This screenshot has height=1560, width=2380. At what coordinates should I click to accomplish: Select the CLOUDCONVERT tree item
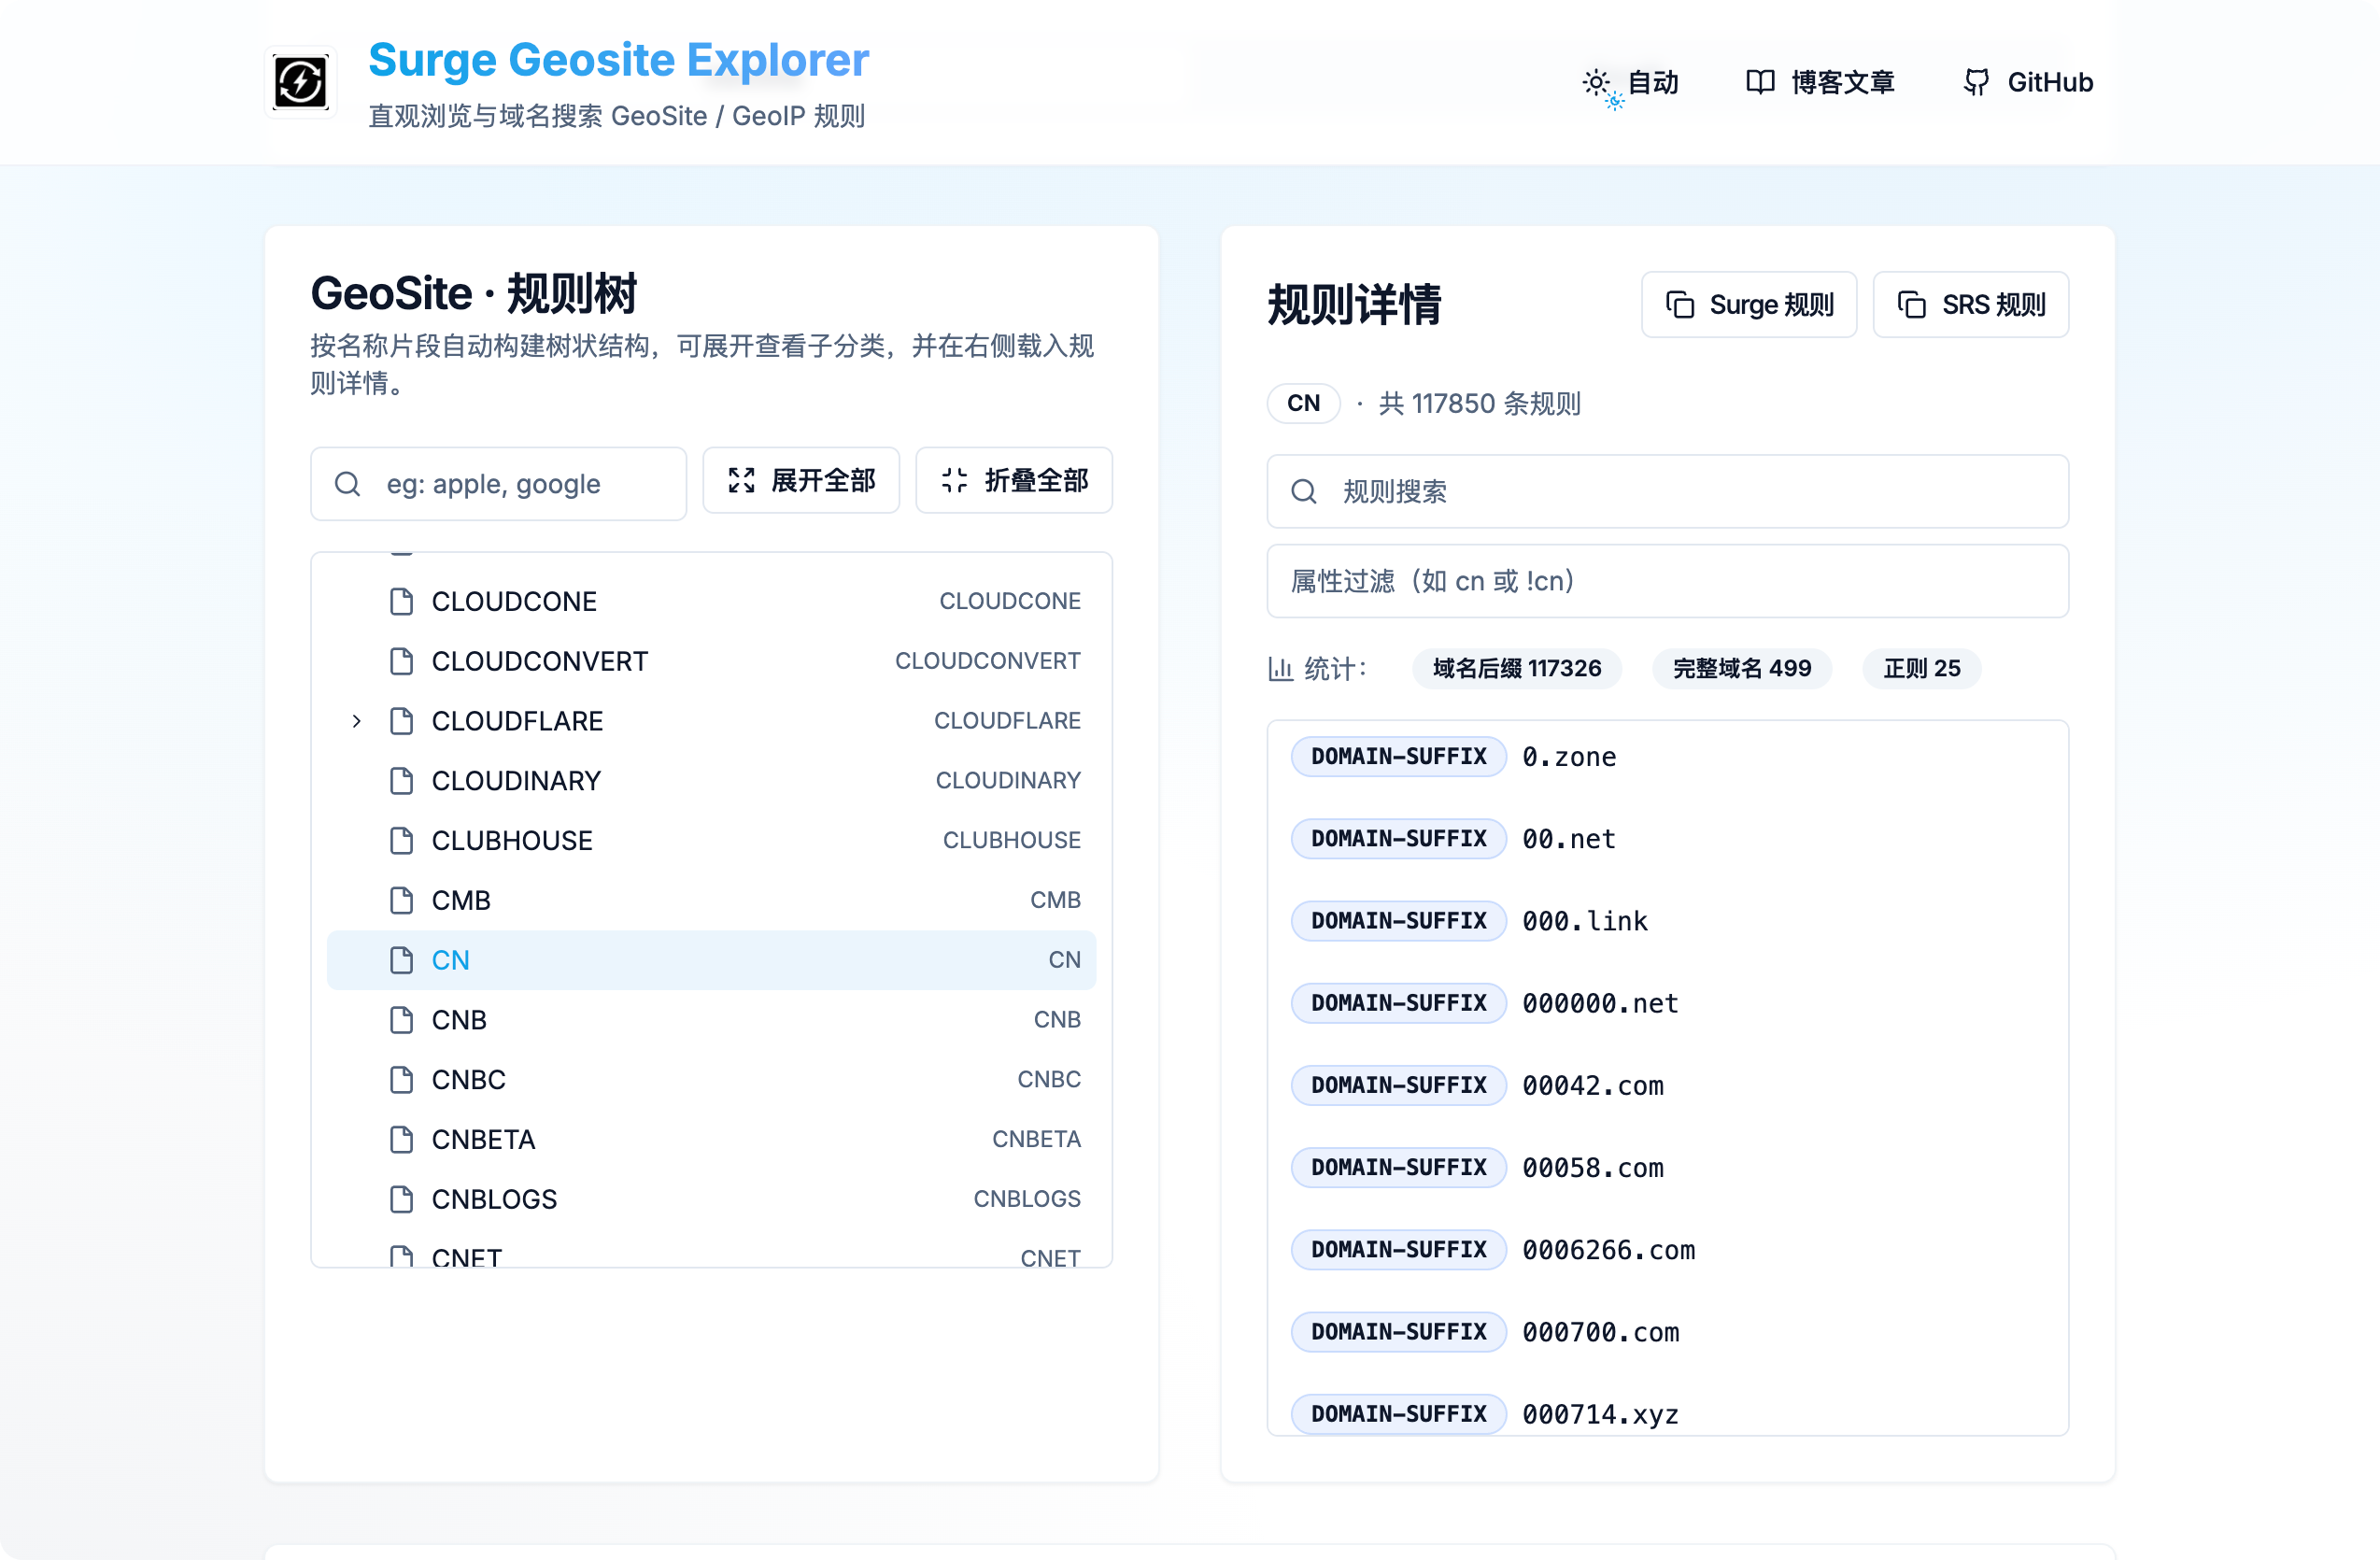pos(711,661)
